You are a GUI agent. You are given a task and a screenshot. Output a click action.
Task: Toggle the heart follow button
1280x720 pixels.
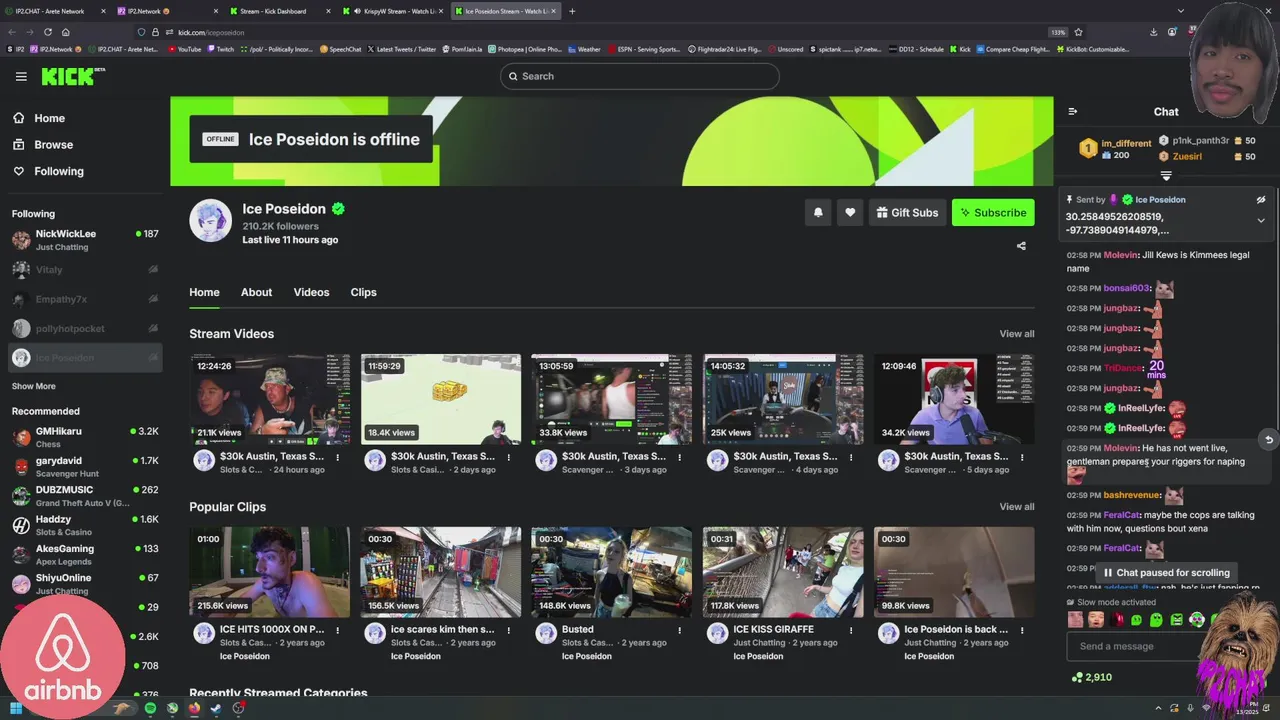[x=850, y=212]
